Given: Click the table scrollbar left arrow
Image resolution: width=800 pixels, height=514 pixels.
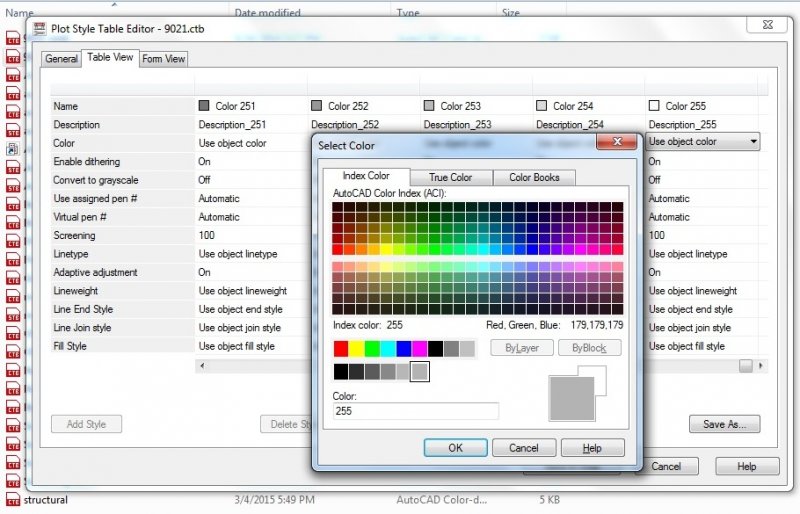Looking at the screenshot, I should [x=203, y=366].
